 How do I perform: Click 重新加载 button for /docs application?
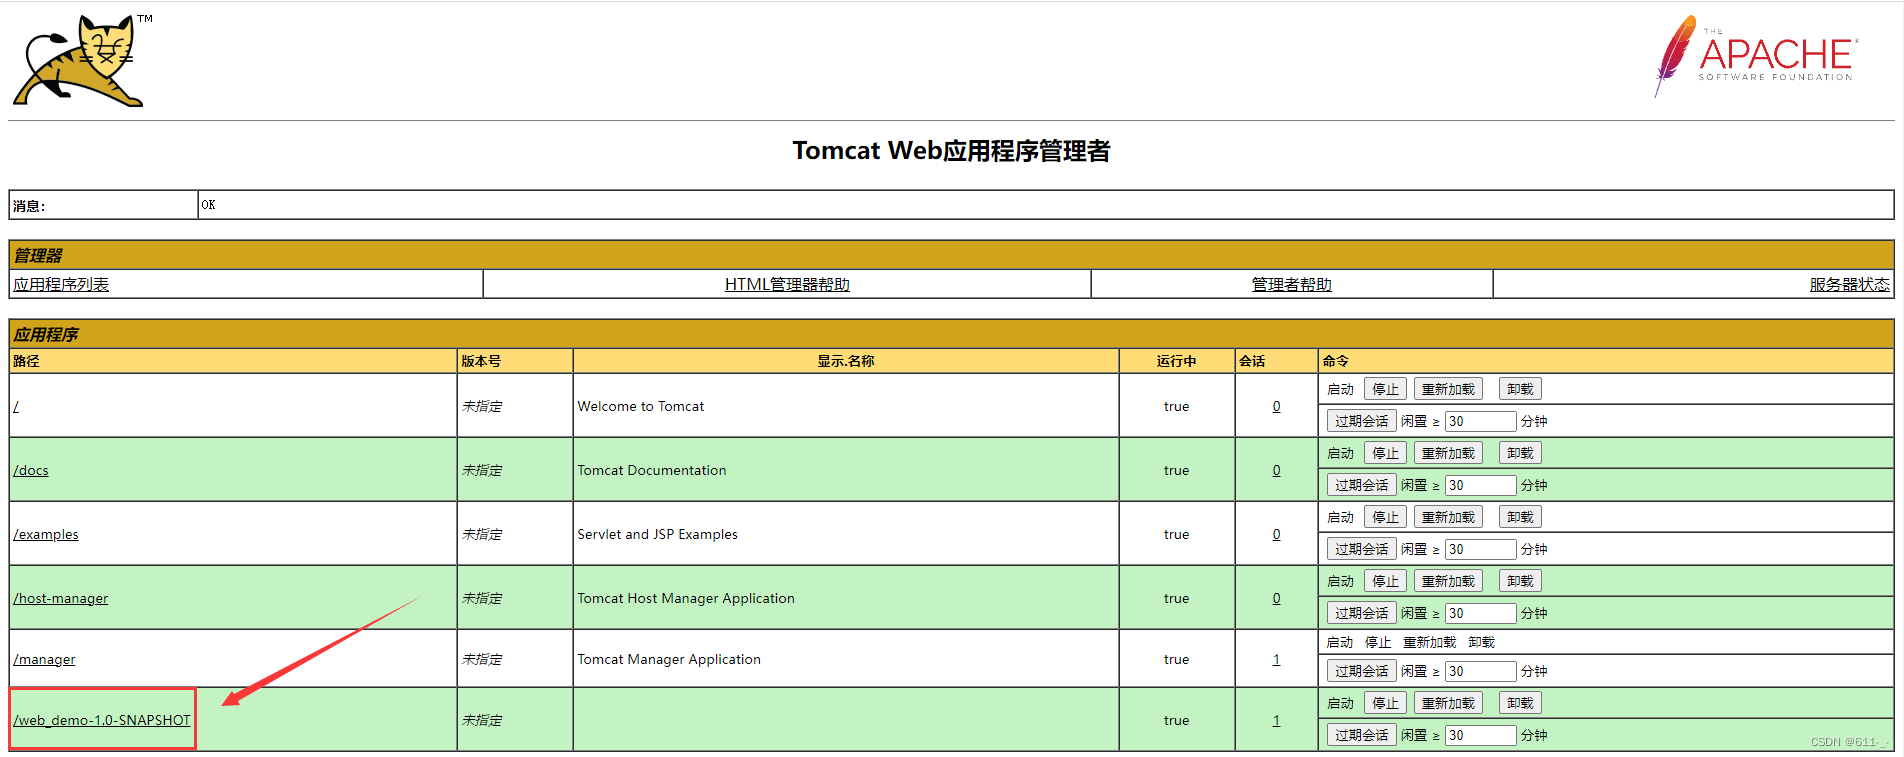tap(1448, 453)
